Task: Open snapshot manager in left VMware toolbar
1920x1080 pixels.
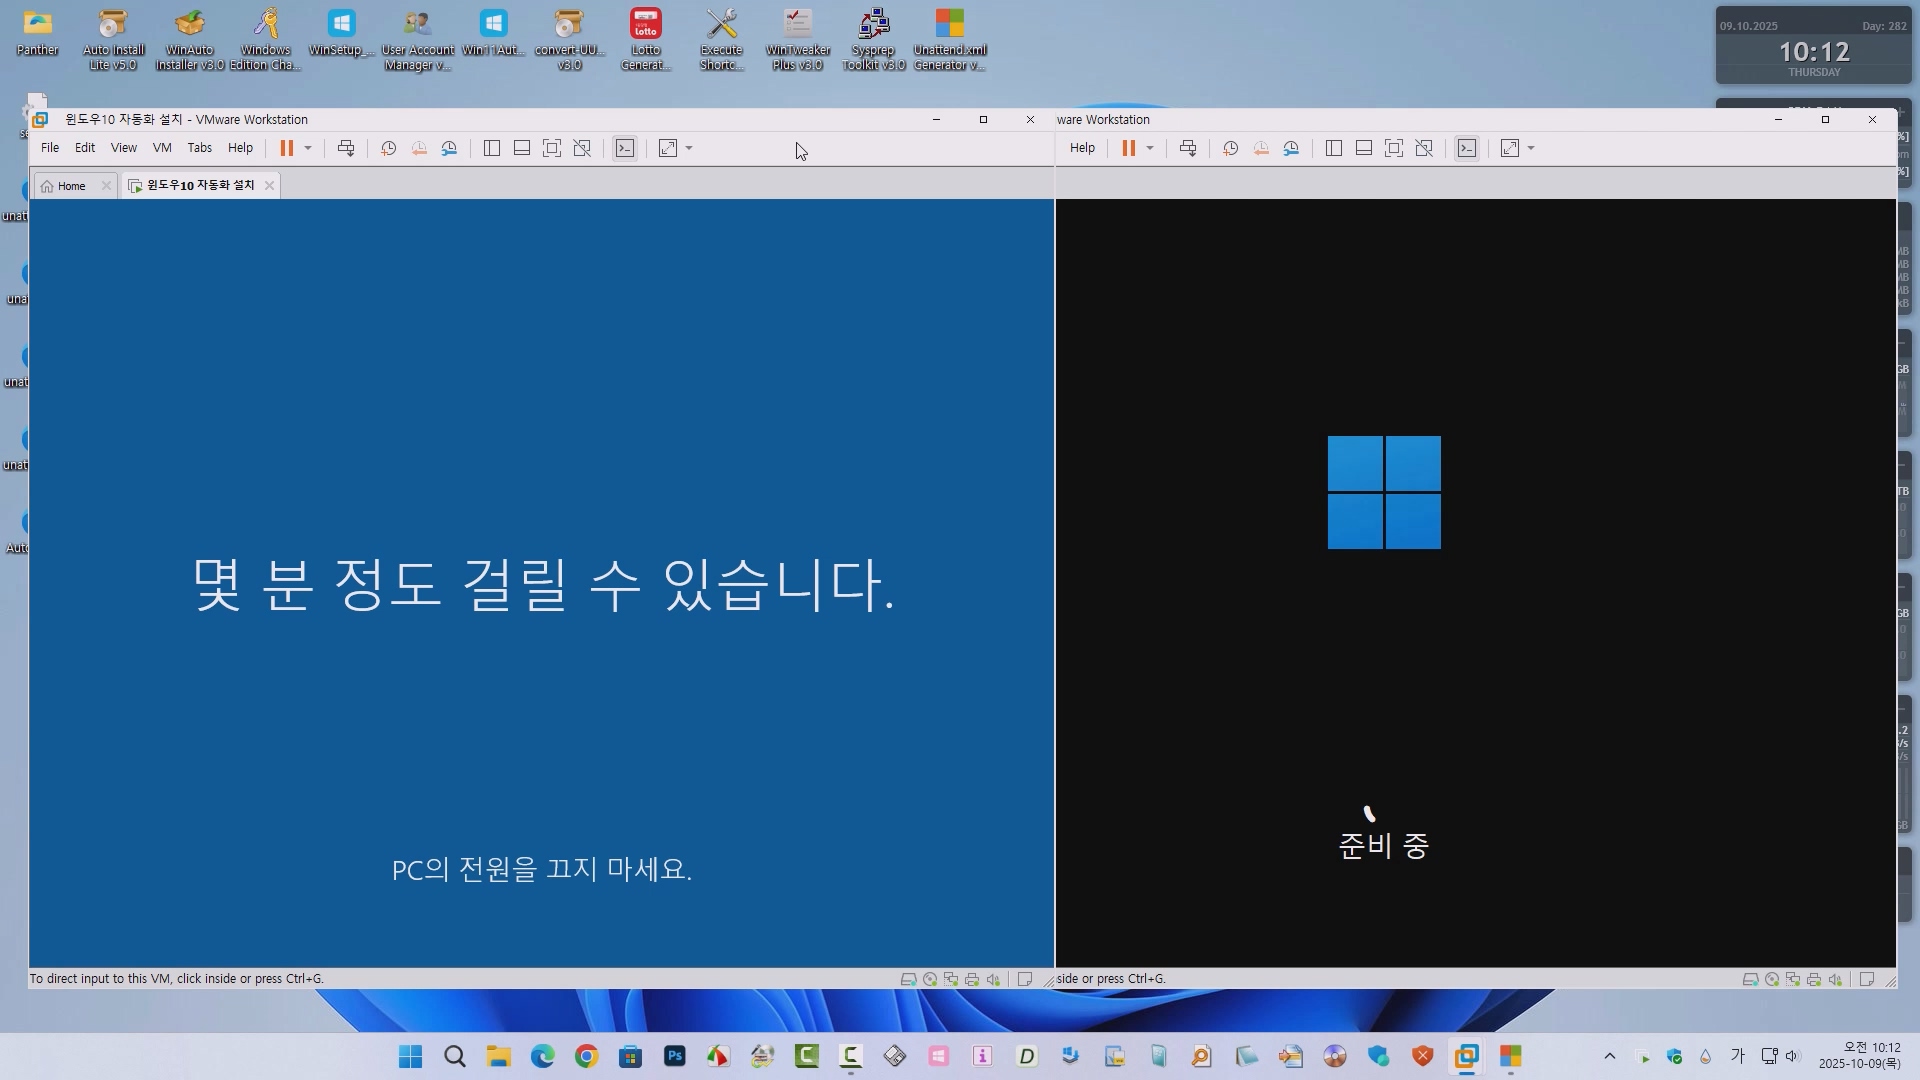Action: pos(450,148)
